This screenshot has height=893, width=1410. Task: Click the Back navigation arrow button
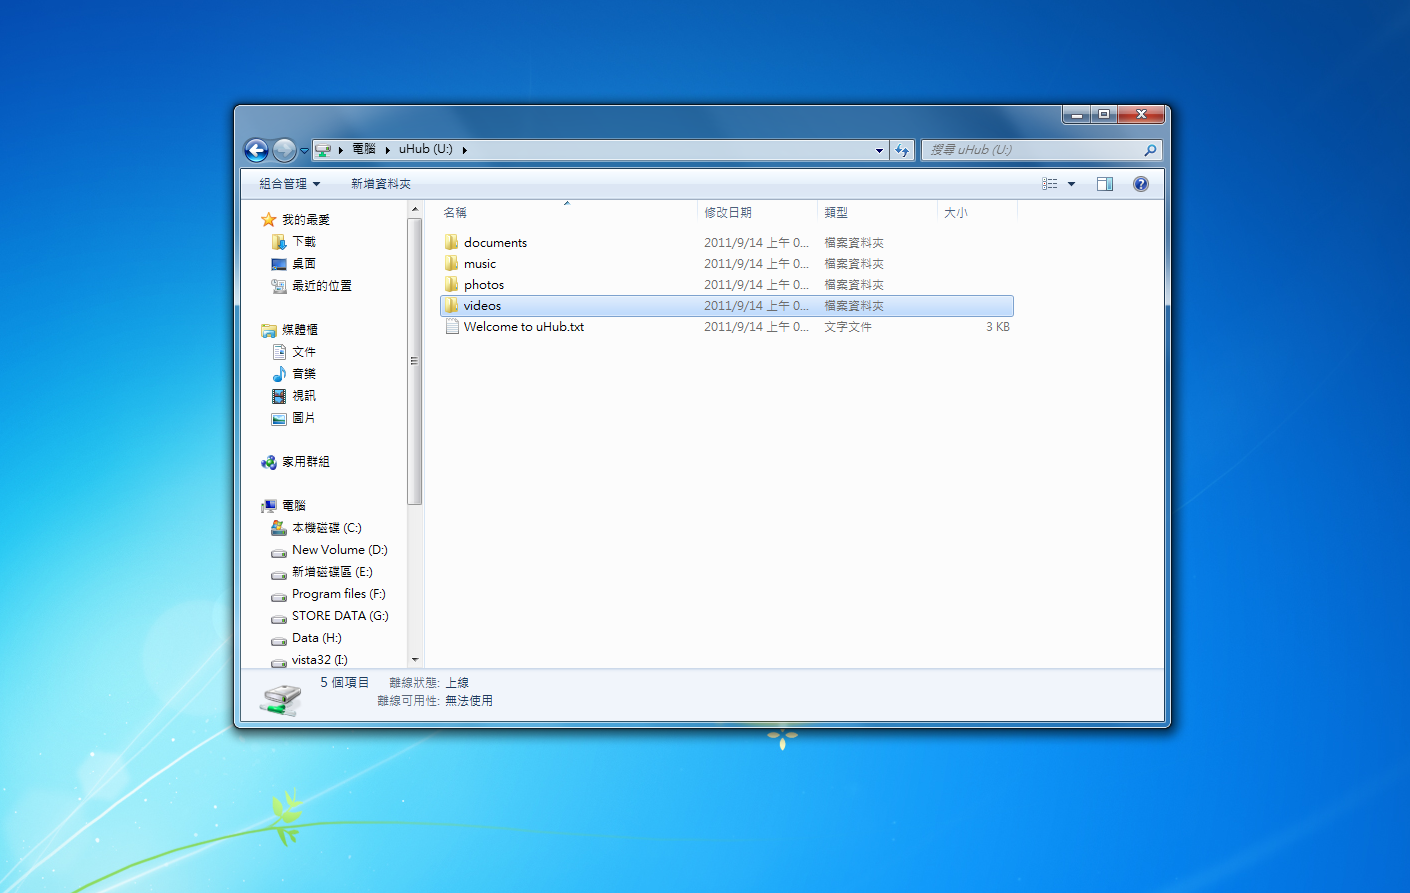pyautogui.click(x=256, y=150)
